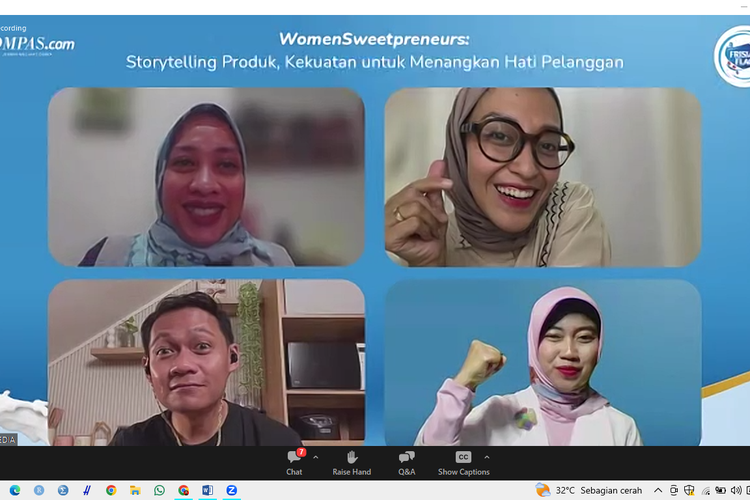Click the volume speaker tray icon
This screenshot has height=500, width=750.
coord(737,490)
